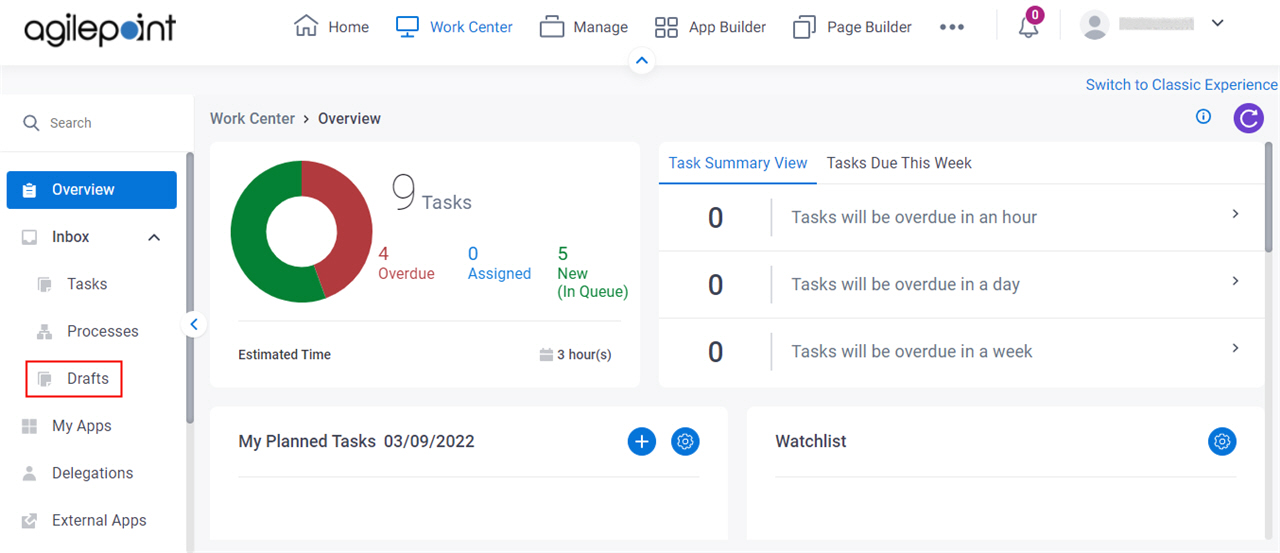Click the user avatar icon

[1096, 25]
